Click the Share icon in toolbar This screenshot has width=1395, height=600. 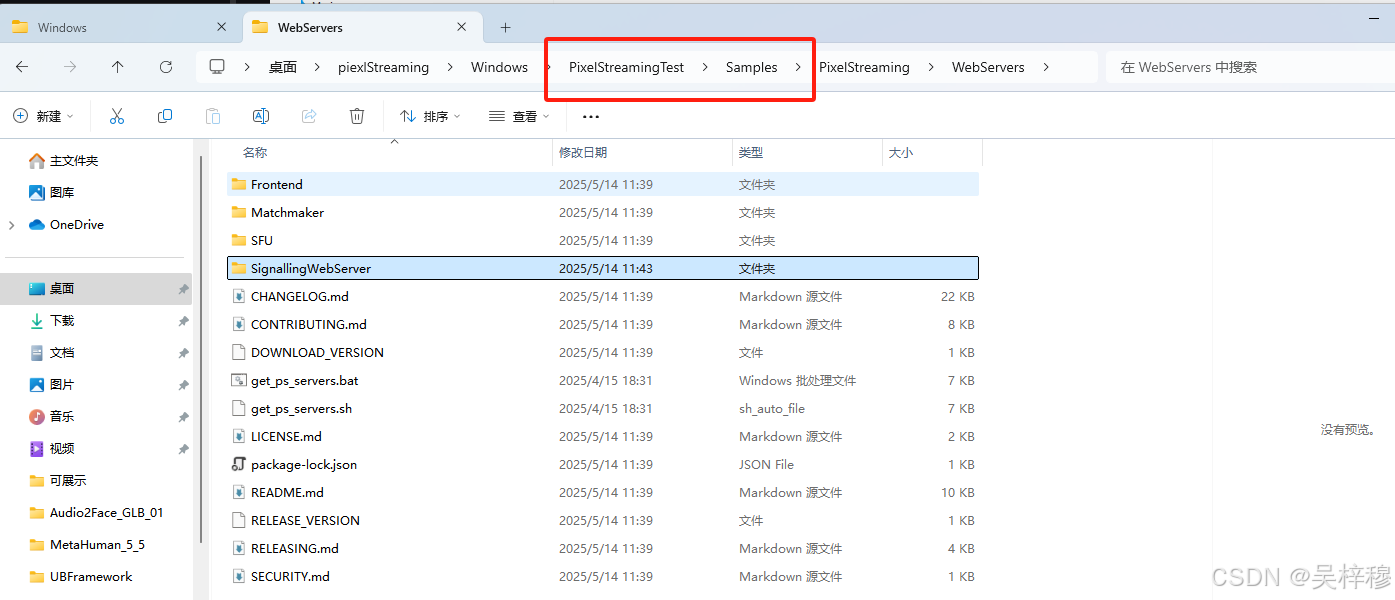click(x=309, y=116)
